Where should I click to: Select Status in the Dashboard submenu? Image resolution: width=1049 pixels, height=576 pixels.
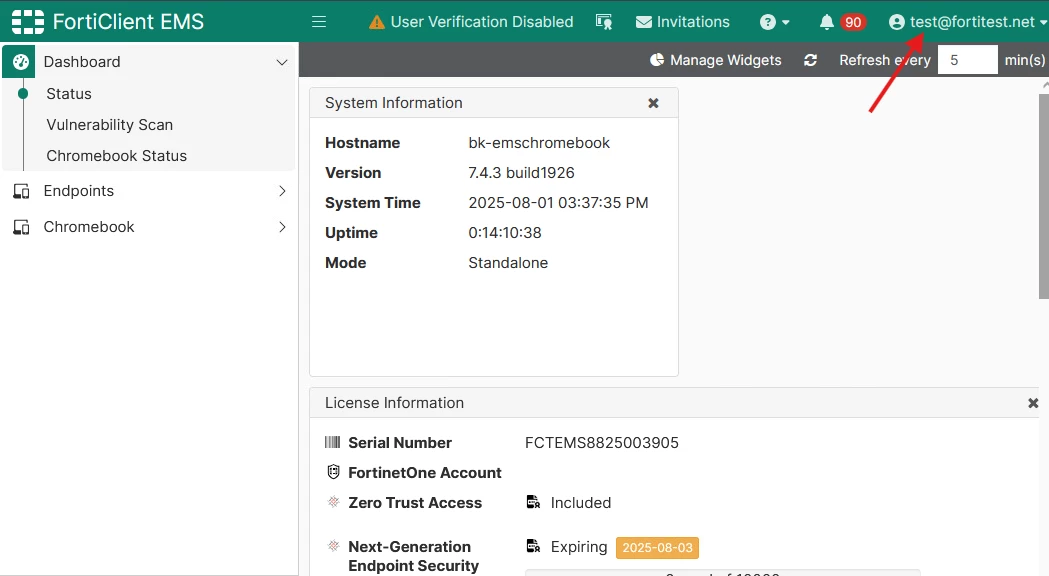coord(69,94)
